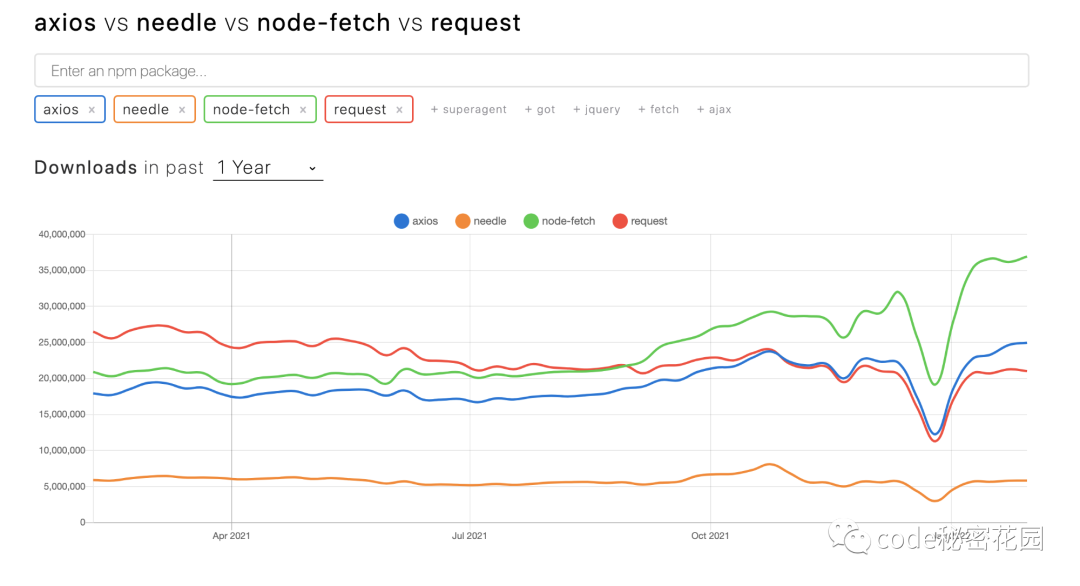Click the Apr 2021 x-axis marker
This screenshot has height=586, width=1080.
pos(231,536)
